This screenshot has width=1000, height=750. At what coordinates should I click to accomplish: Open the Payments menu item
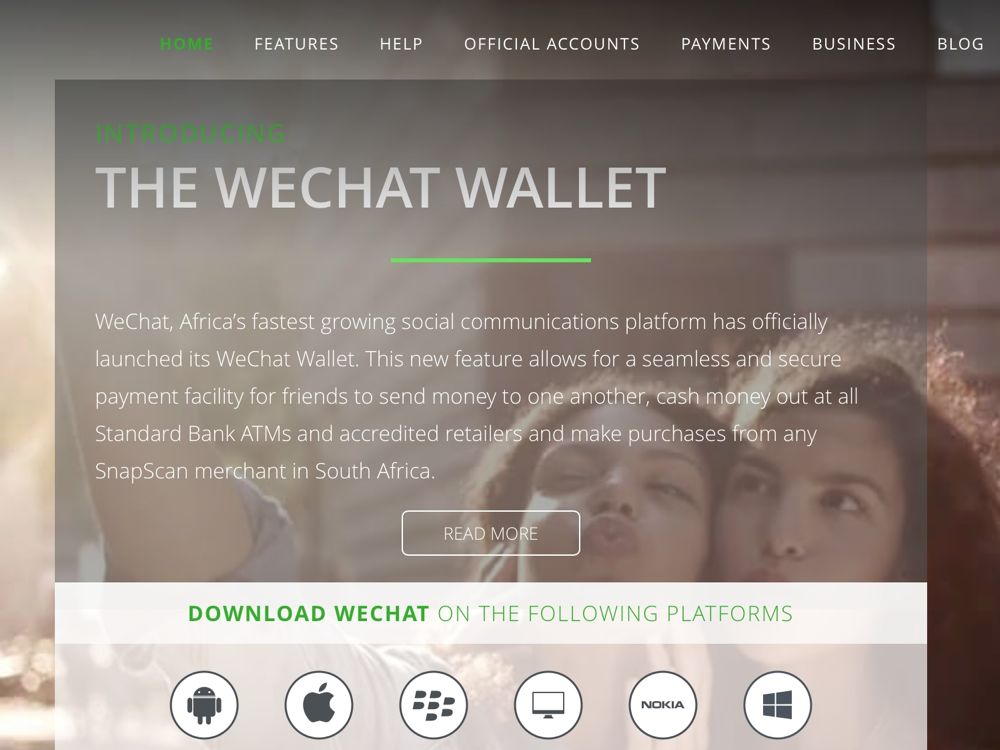click(726, 44)
